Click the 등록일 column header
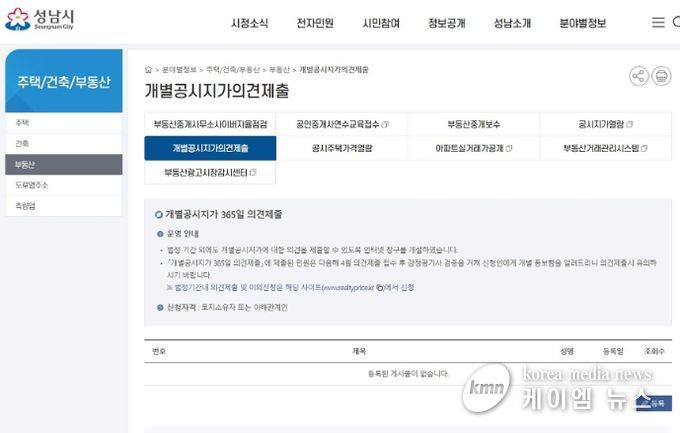 coord(613,351)
